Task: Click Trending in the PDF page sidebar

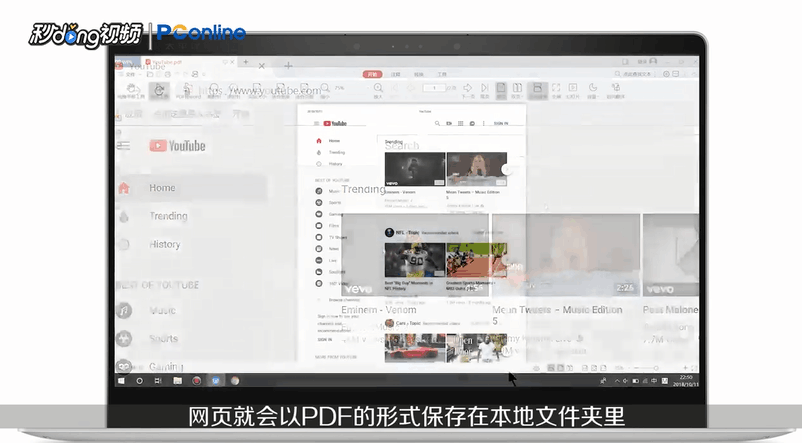Action: coord(337,152)
